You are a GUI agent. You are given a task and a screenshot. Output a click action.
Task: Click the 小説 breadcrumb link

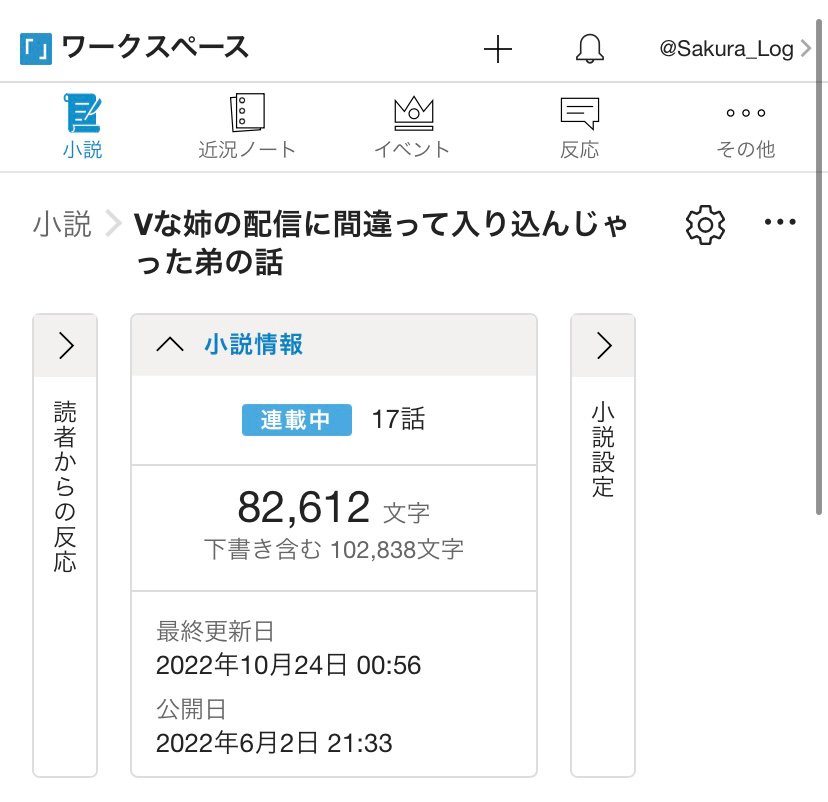coord(62,225)
